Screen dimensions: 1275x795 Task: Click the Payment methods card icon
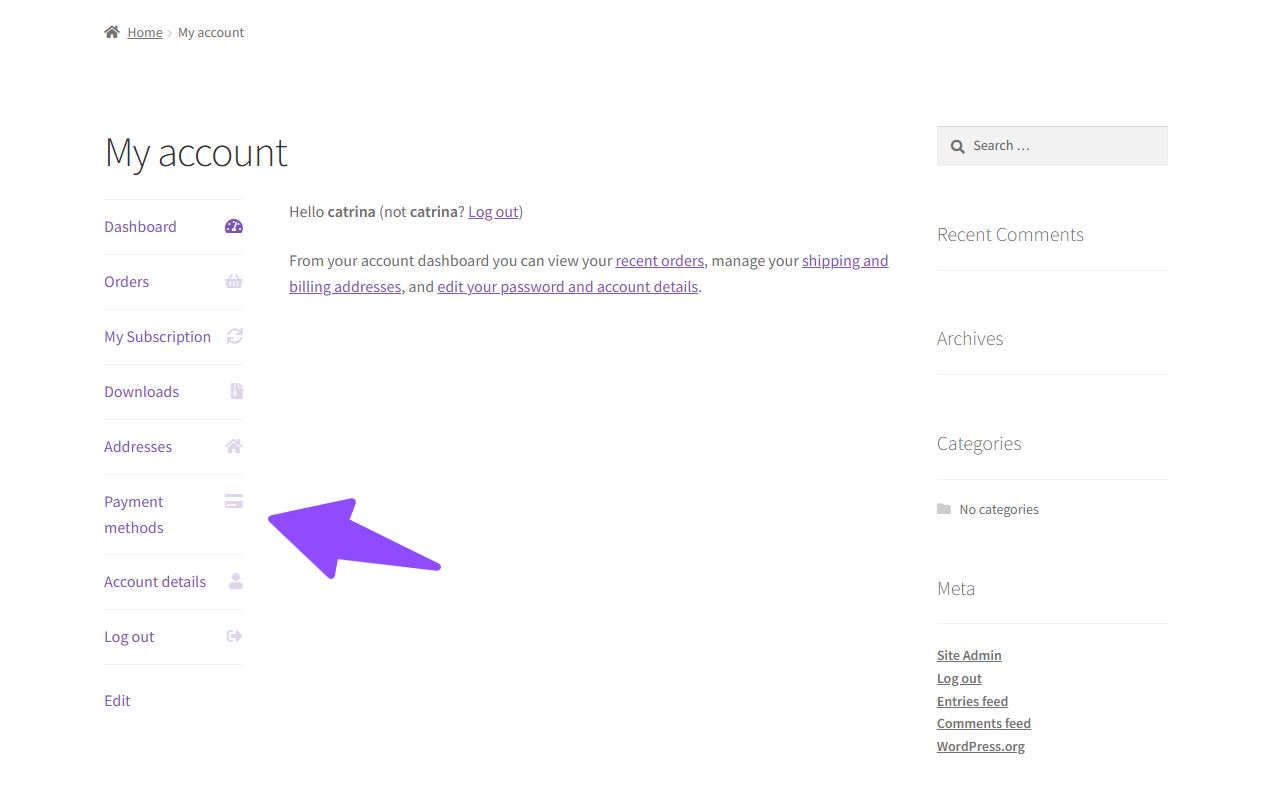234,502
